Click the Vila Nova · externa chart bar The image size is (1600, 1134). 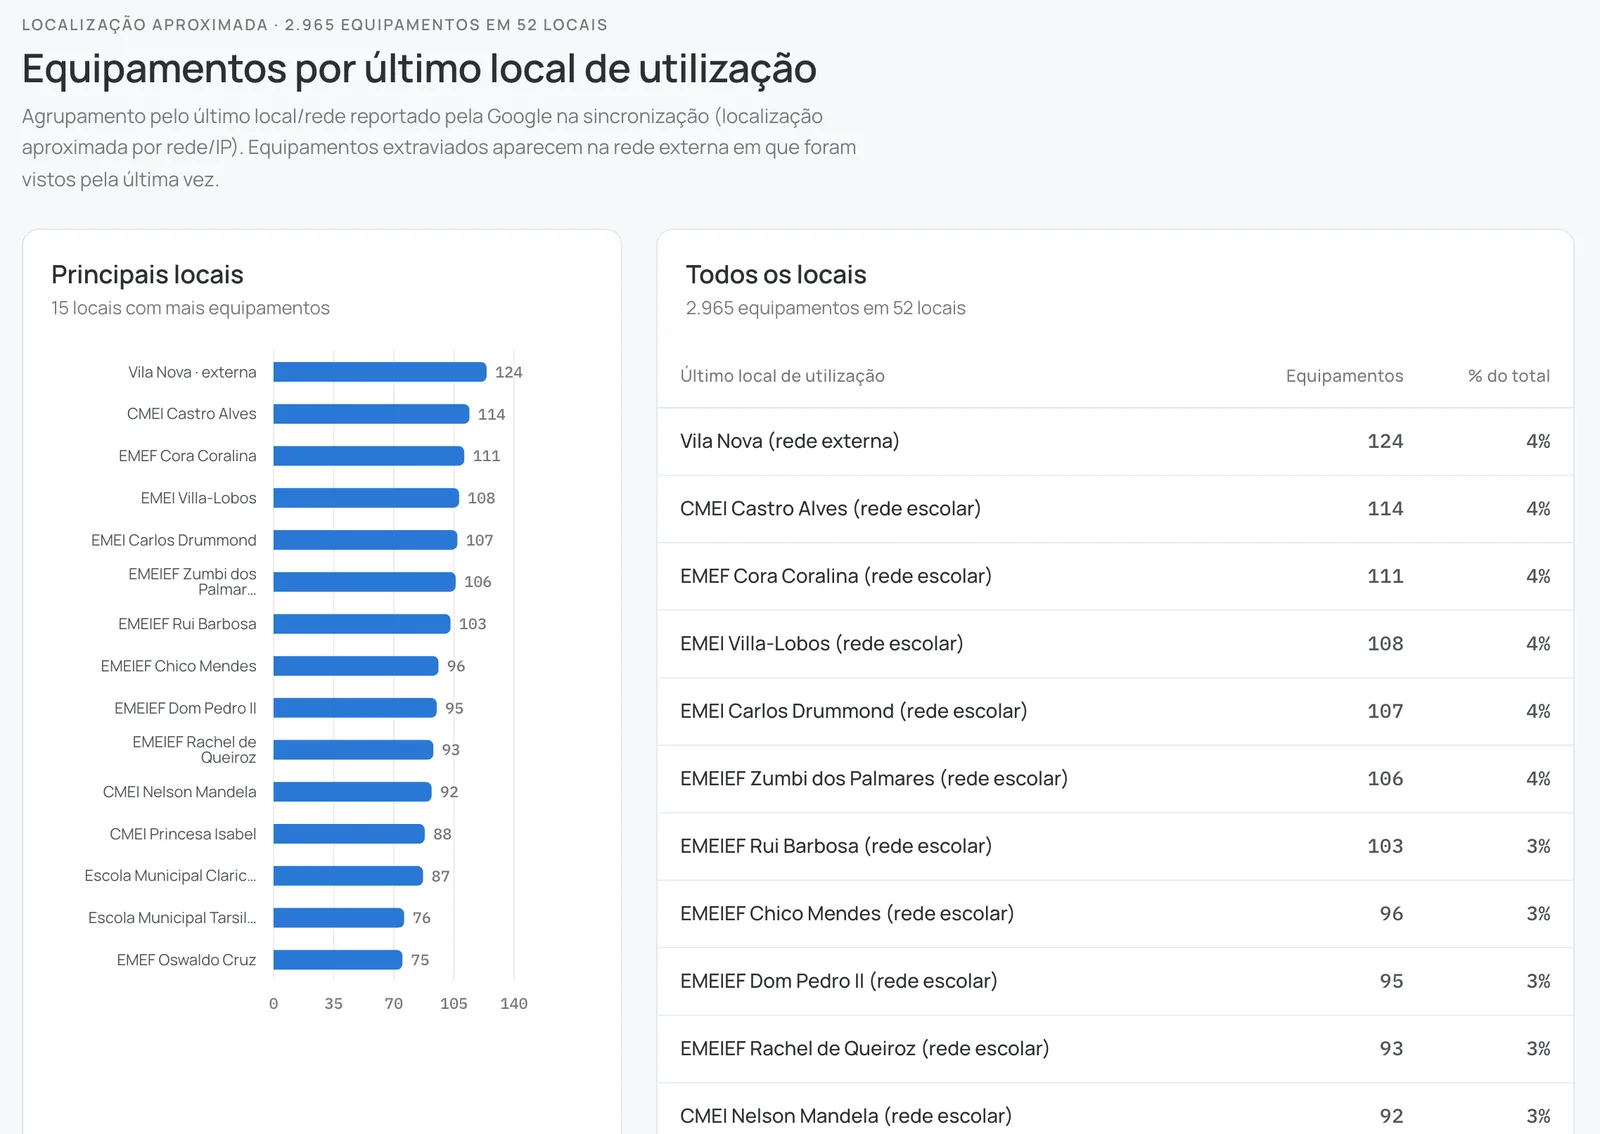point(380,372)
